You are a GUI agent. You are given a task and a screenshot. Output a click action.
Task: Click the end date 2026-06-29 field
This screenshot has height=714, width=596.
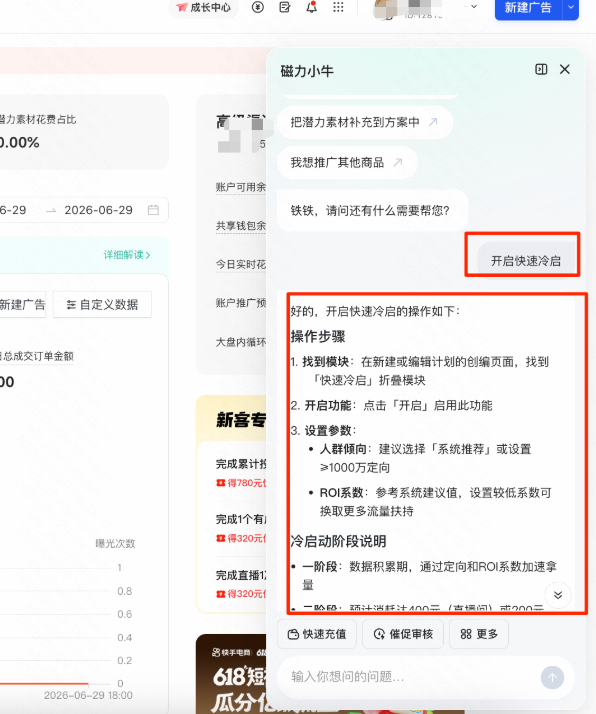pyautogui.click(x=98, y=210)
